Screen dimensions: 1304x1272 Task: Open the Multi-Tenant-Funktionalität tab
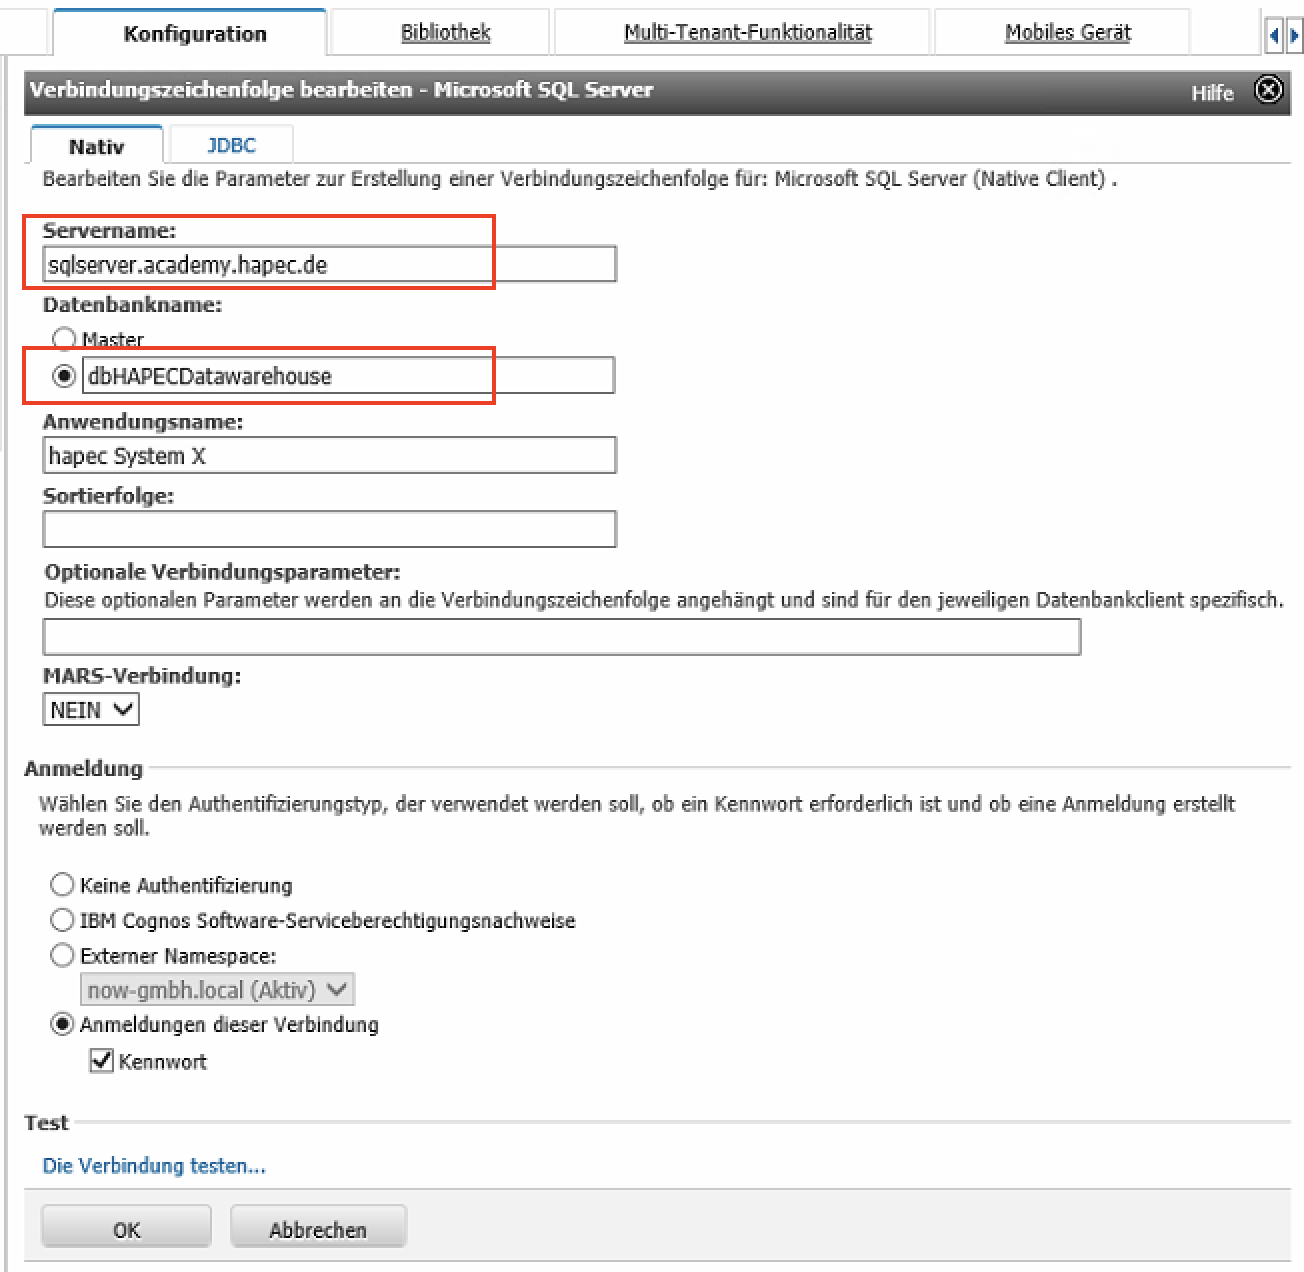(x=747, y=33)
